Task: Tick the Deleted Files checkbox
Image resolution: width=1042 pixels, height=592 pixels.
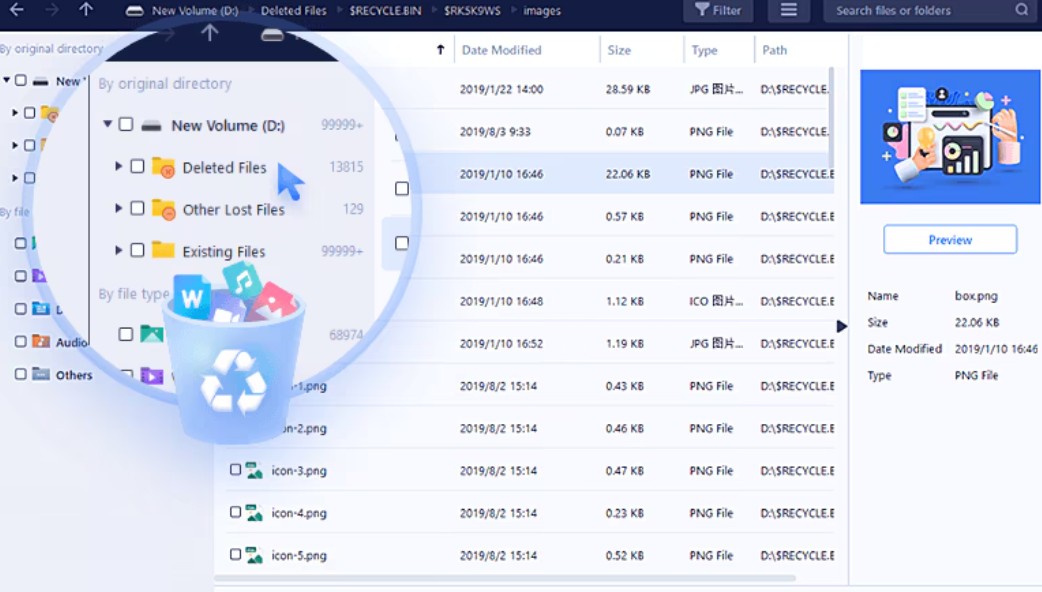Action: click(x=137, y=167)
